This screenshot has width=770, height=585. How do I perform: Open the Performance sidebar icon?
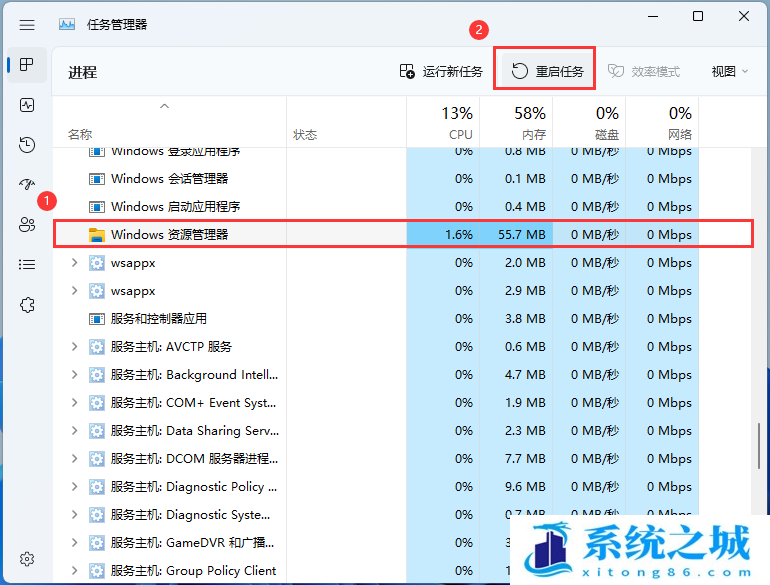(27, 105)
